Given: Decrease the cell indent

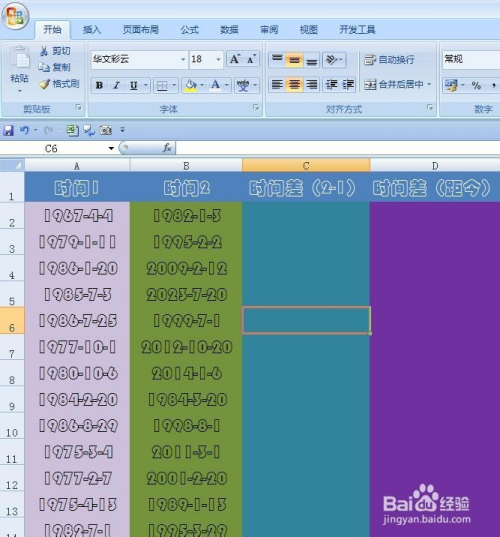Looking at the screenshot, I should pos(331,85).
